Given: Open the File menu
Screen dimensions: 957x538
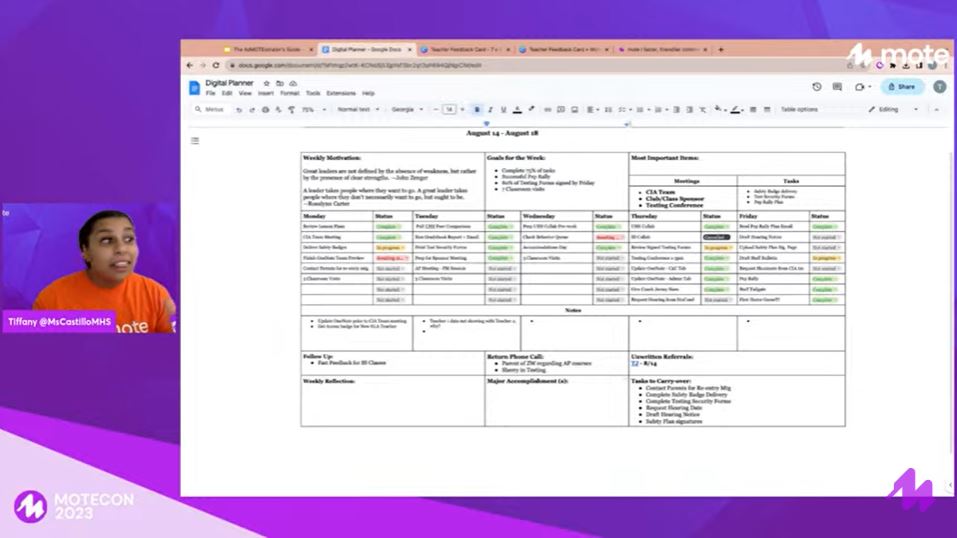Looking at the screenshot, I should click(x=211, y=93).
